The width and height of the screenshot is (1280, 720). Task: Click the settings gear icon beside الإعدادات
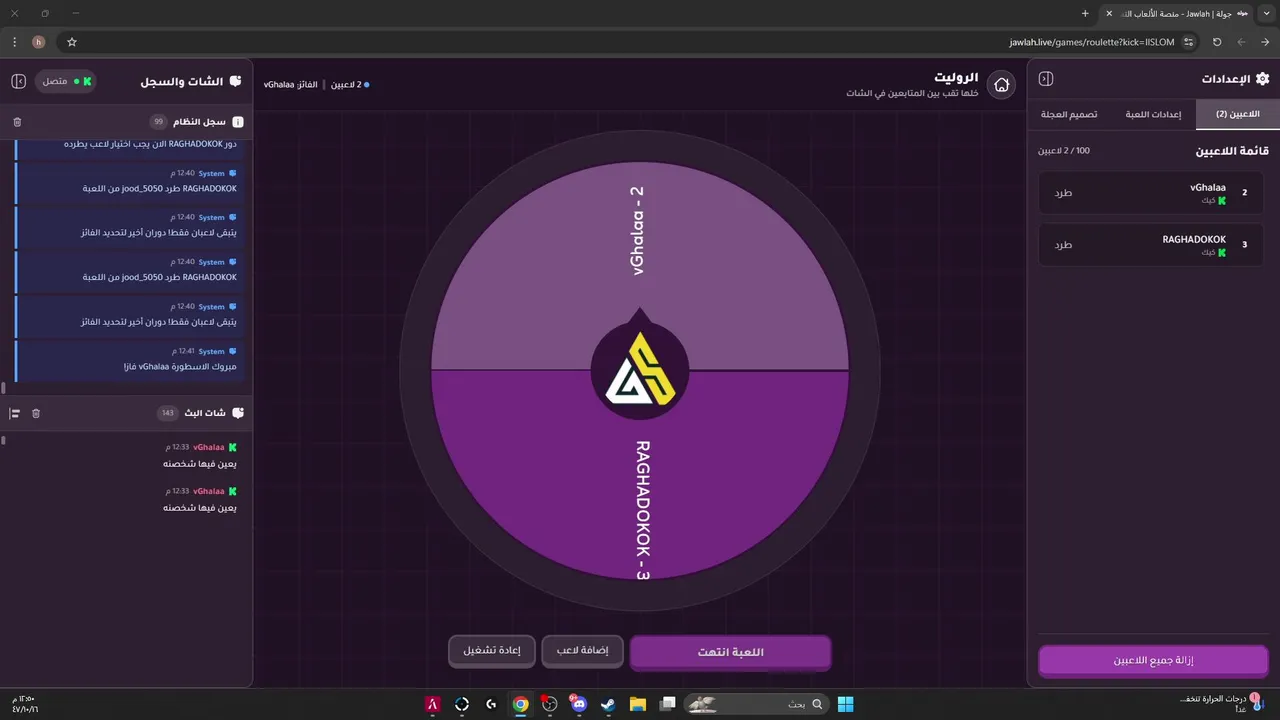(x=1262, y=79)
